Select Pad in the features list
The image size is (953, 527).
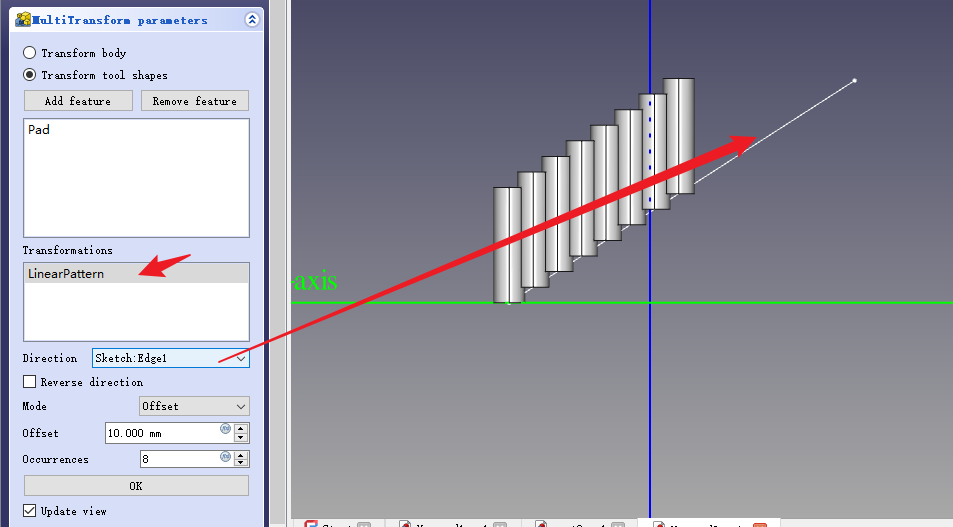[x=39, y=130]
